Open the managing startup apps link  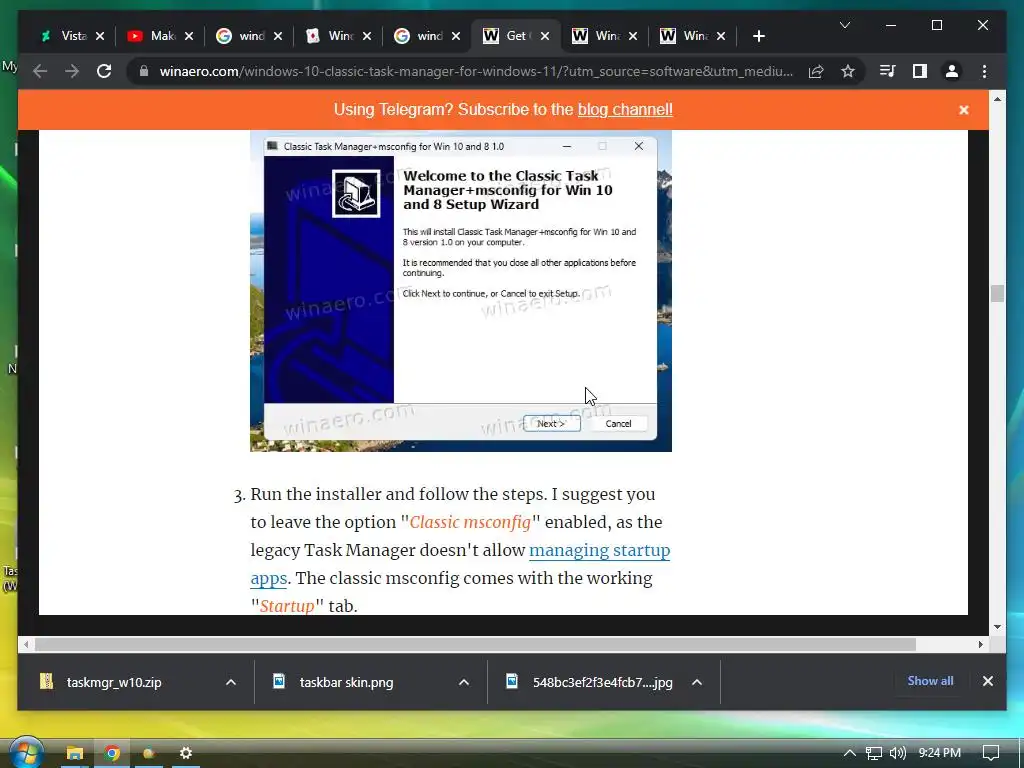point(599,550)
